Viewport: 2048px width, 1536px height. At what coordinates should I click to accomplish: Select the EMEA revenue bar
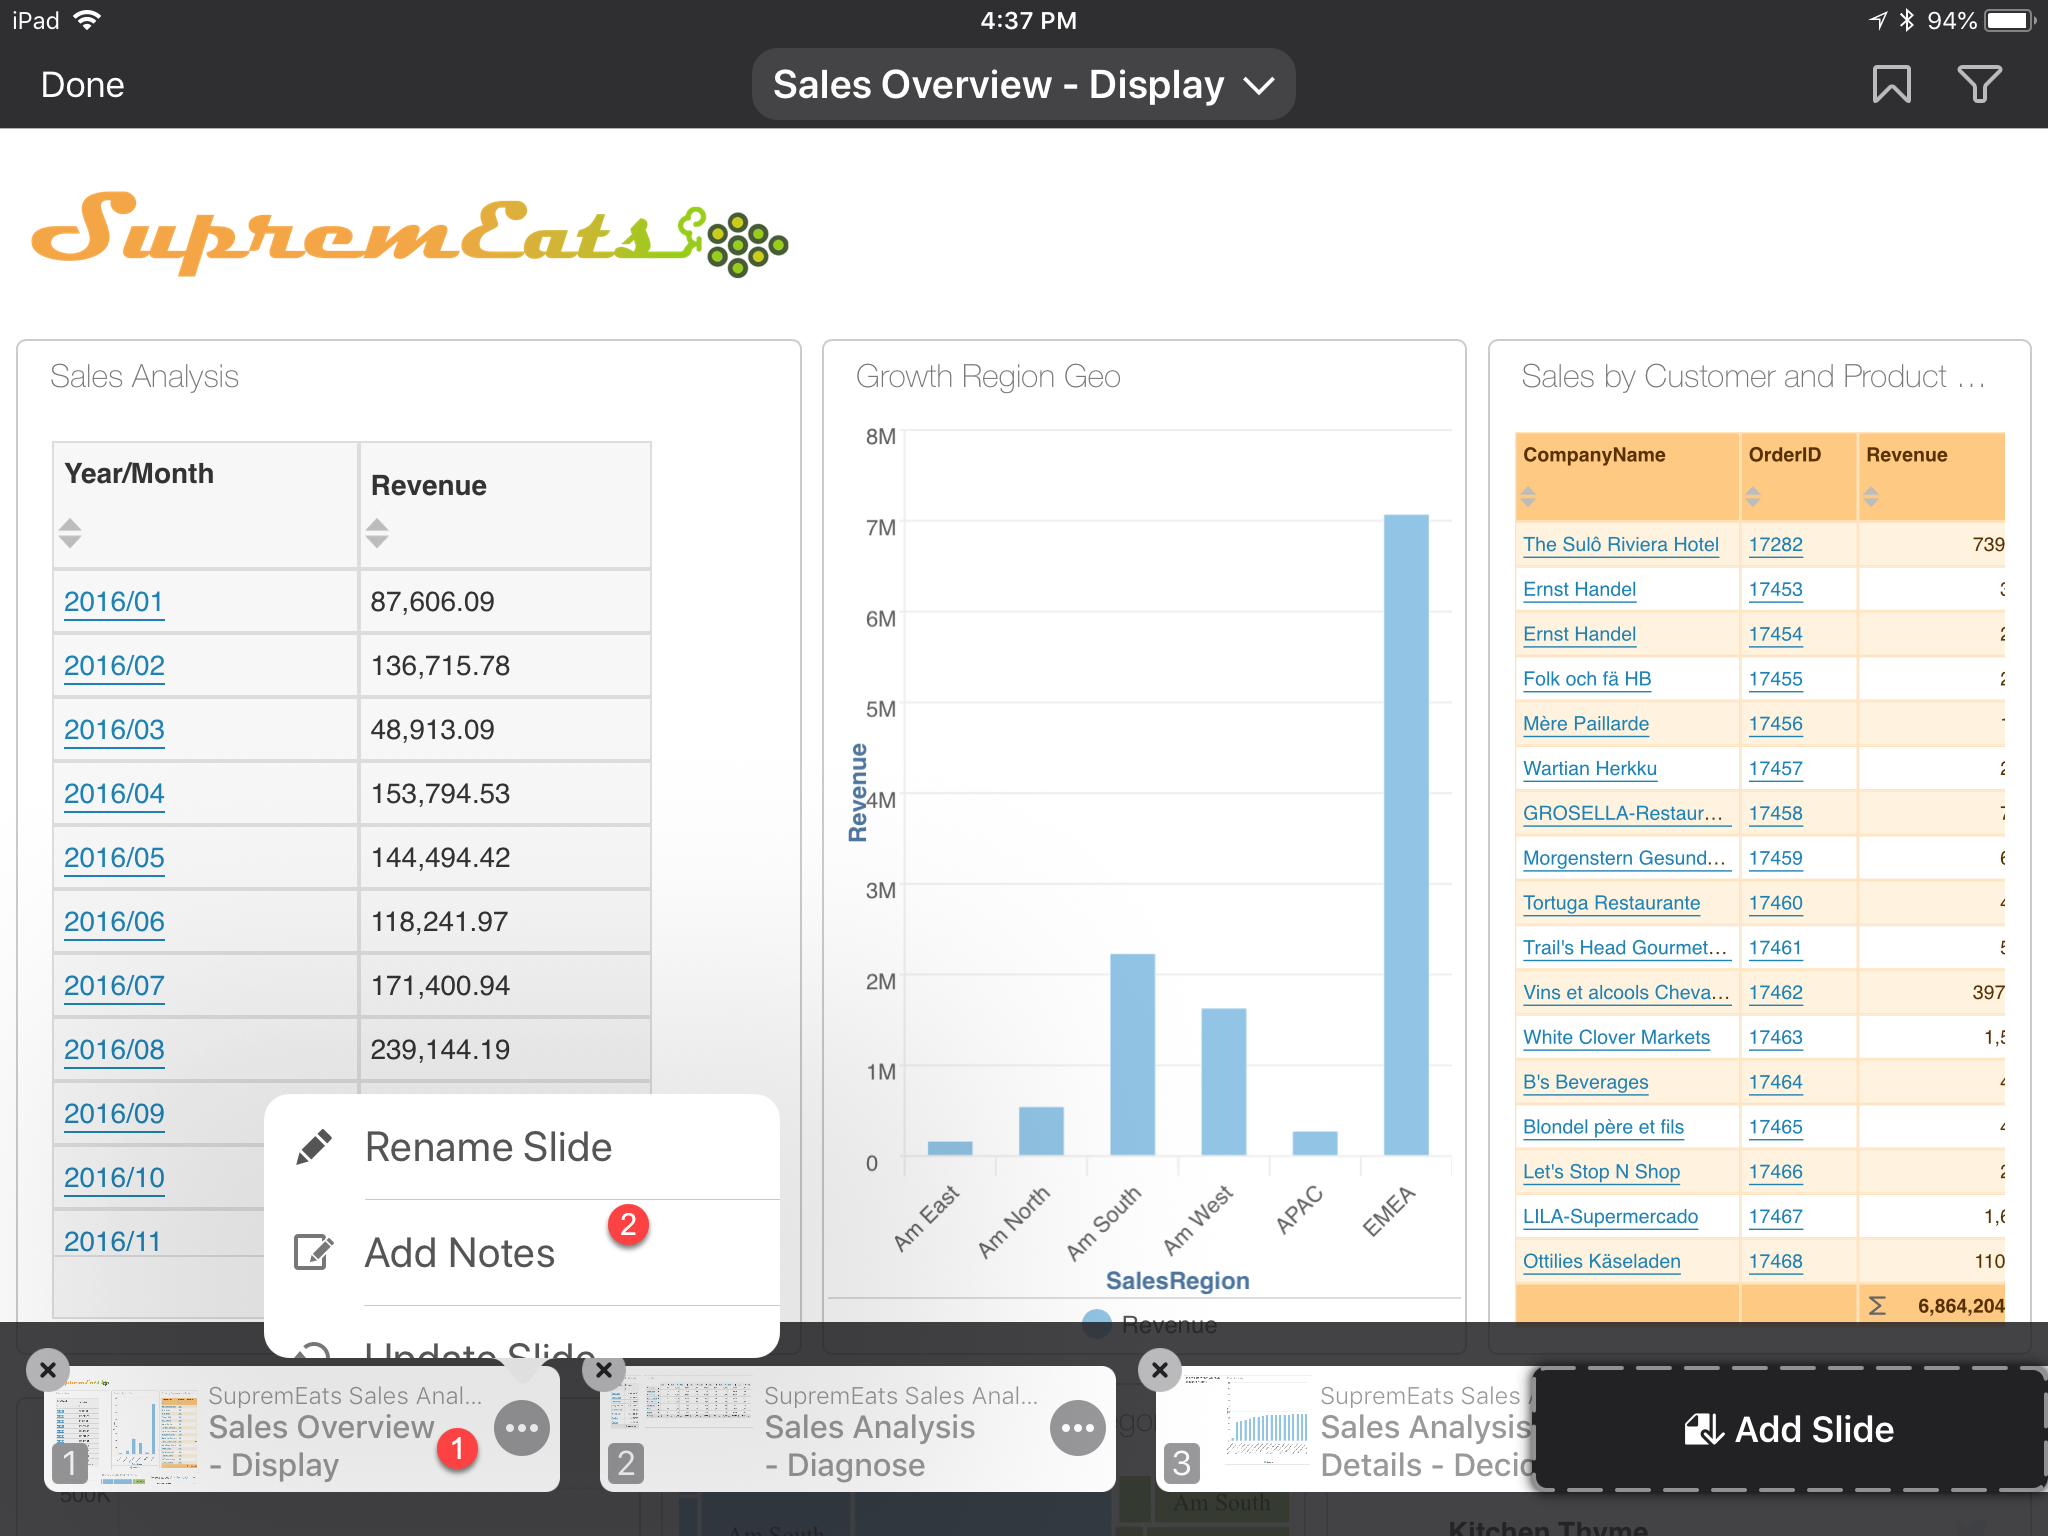1405,835
